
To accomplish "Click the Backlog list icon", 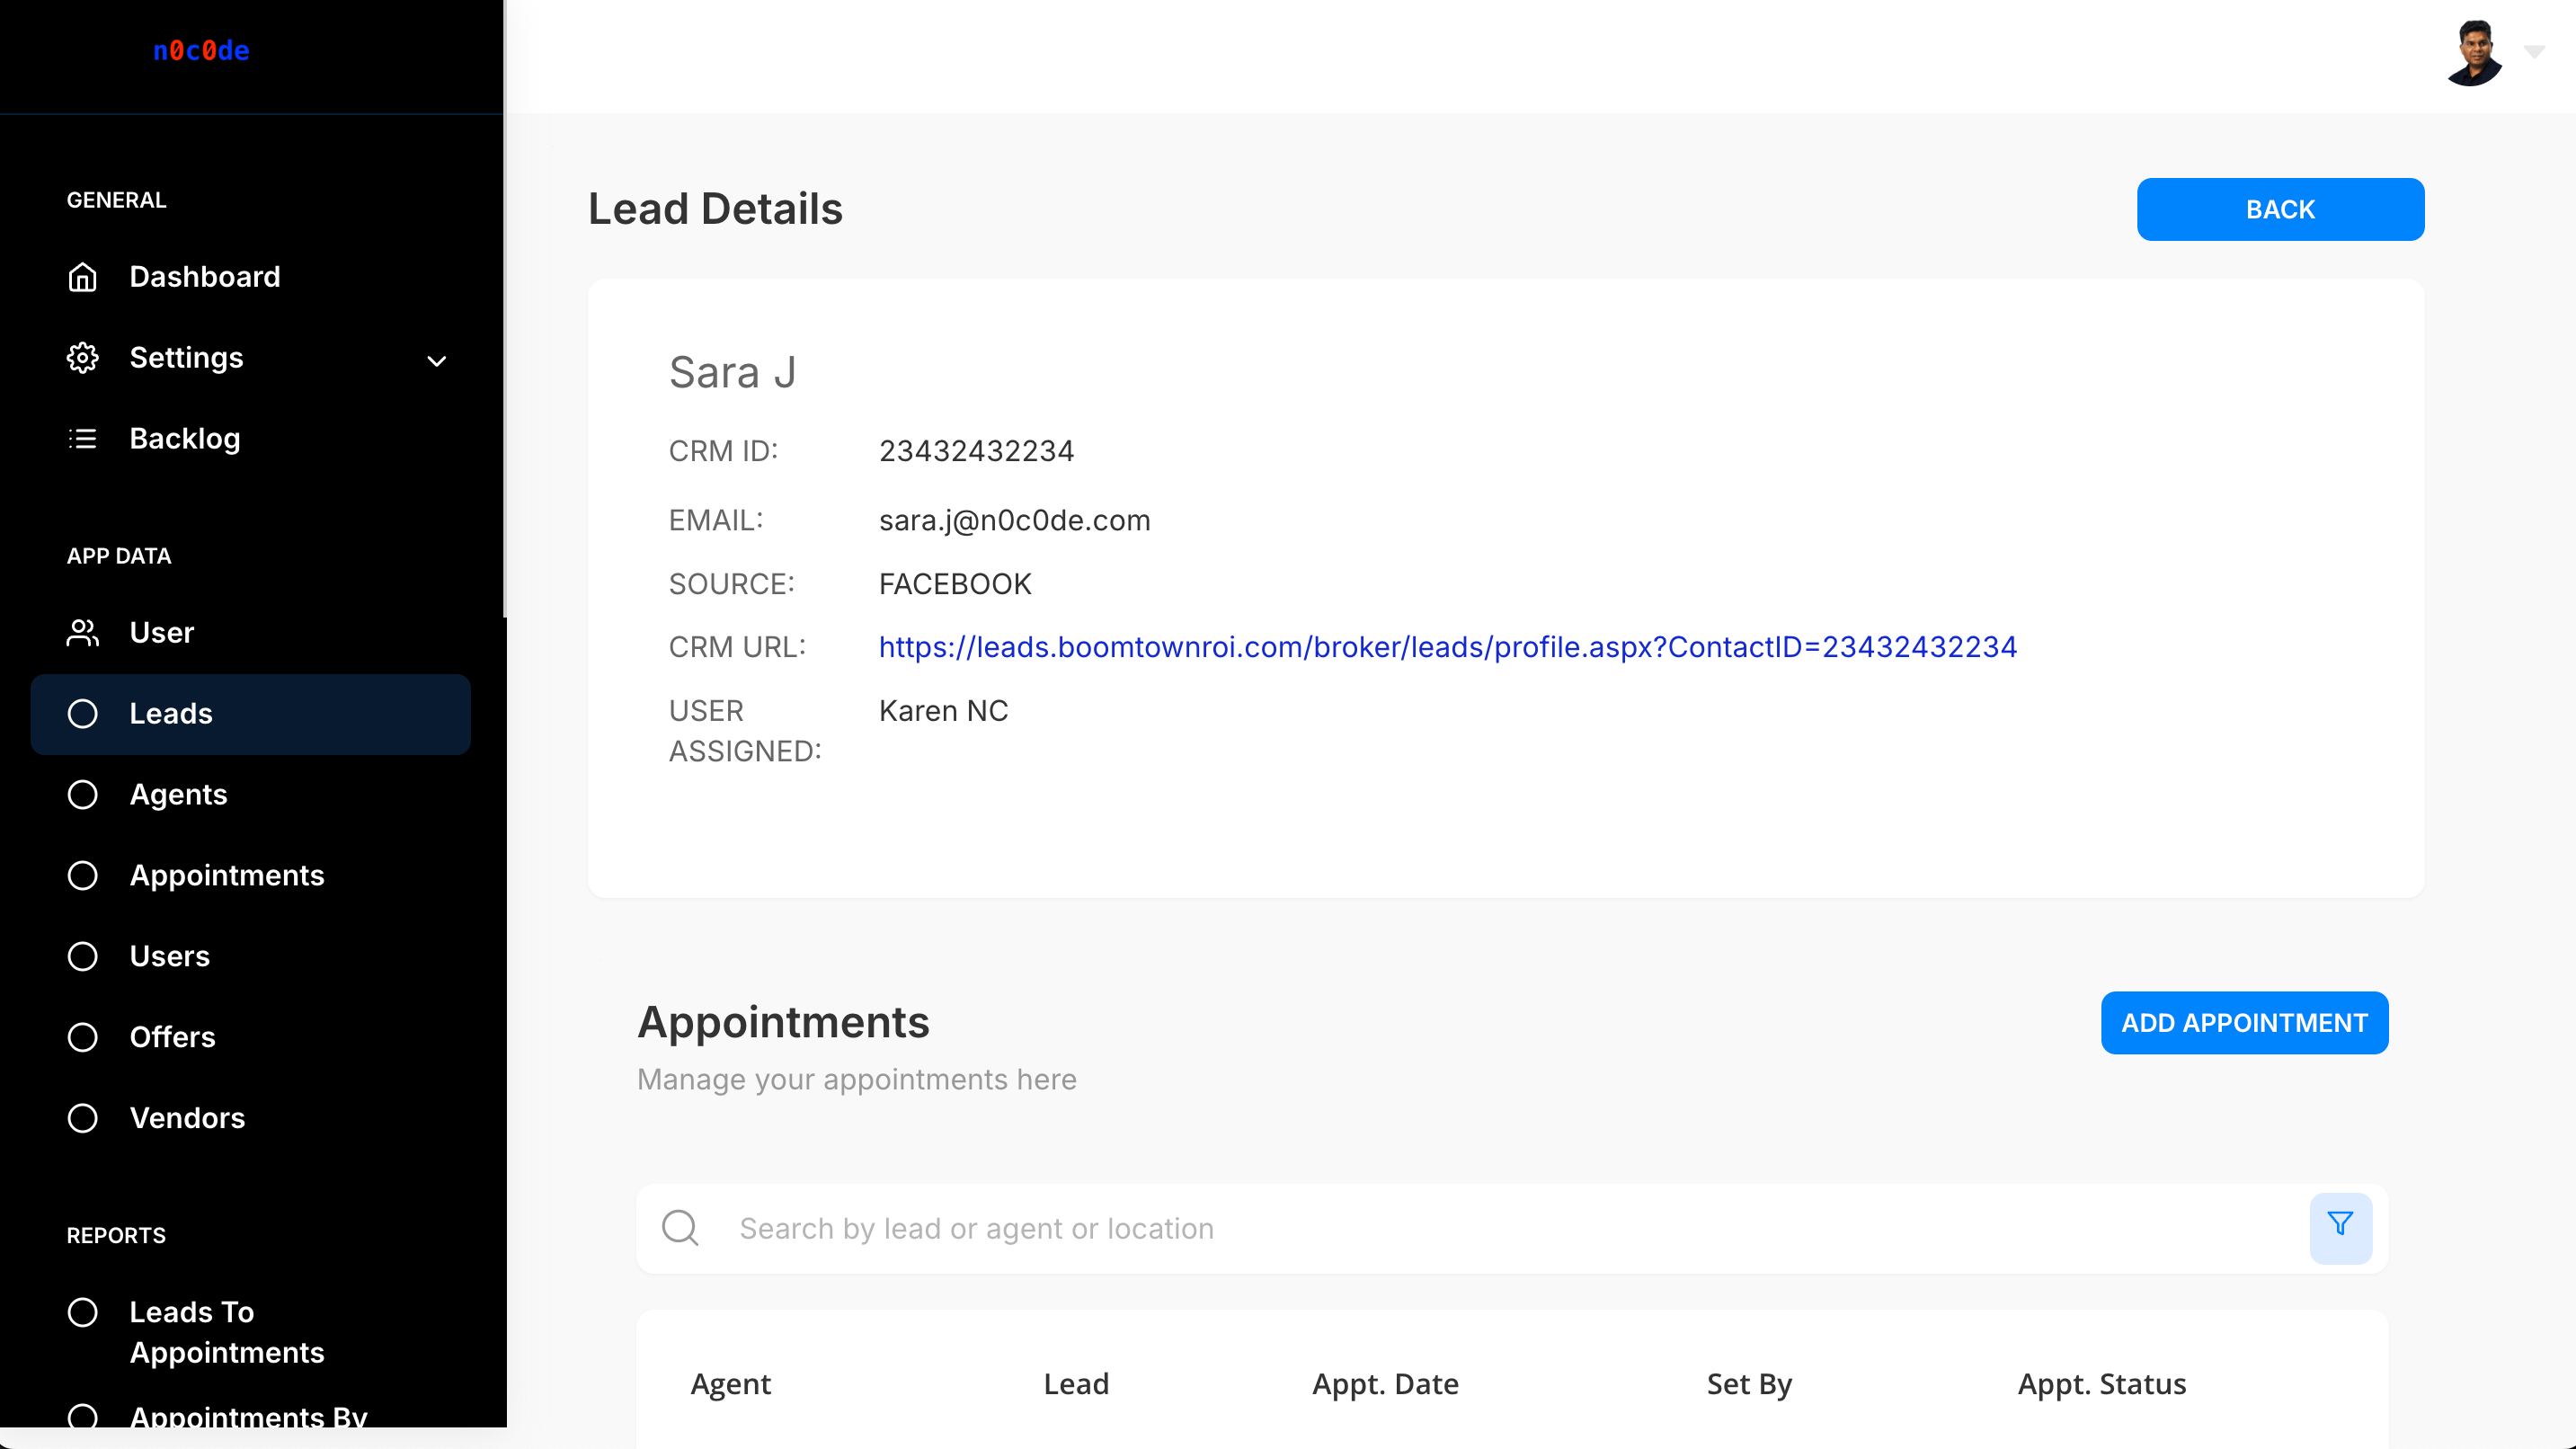I will 82,439.
